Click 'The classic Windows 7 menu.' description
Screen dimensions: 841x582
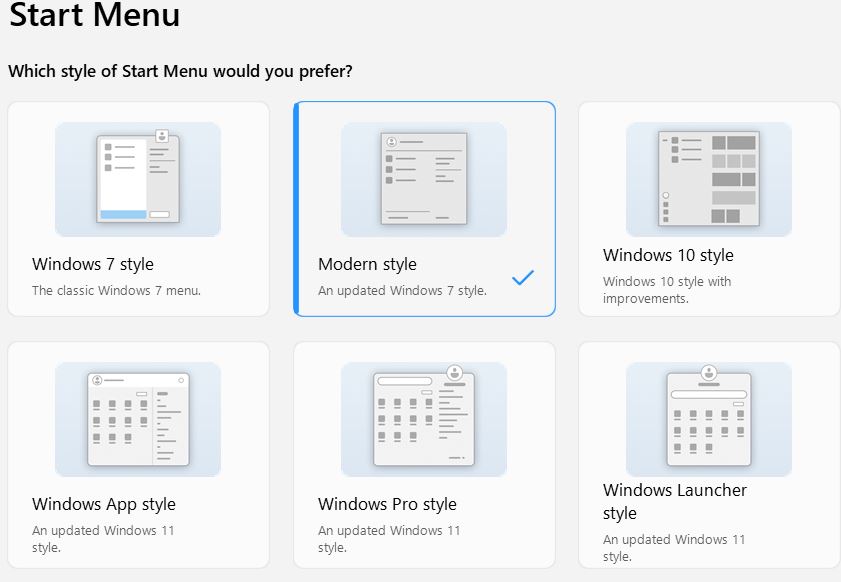click(x=116, y=291)
